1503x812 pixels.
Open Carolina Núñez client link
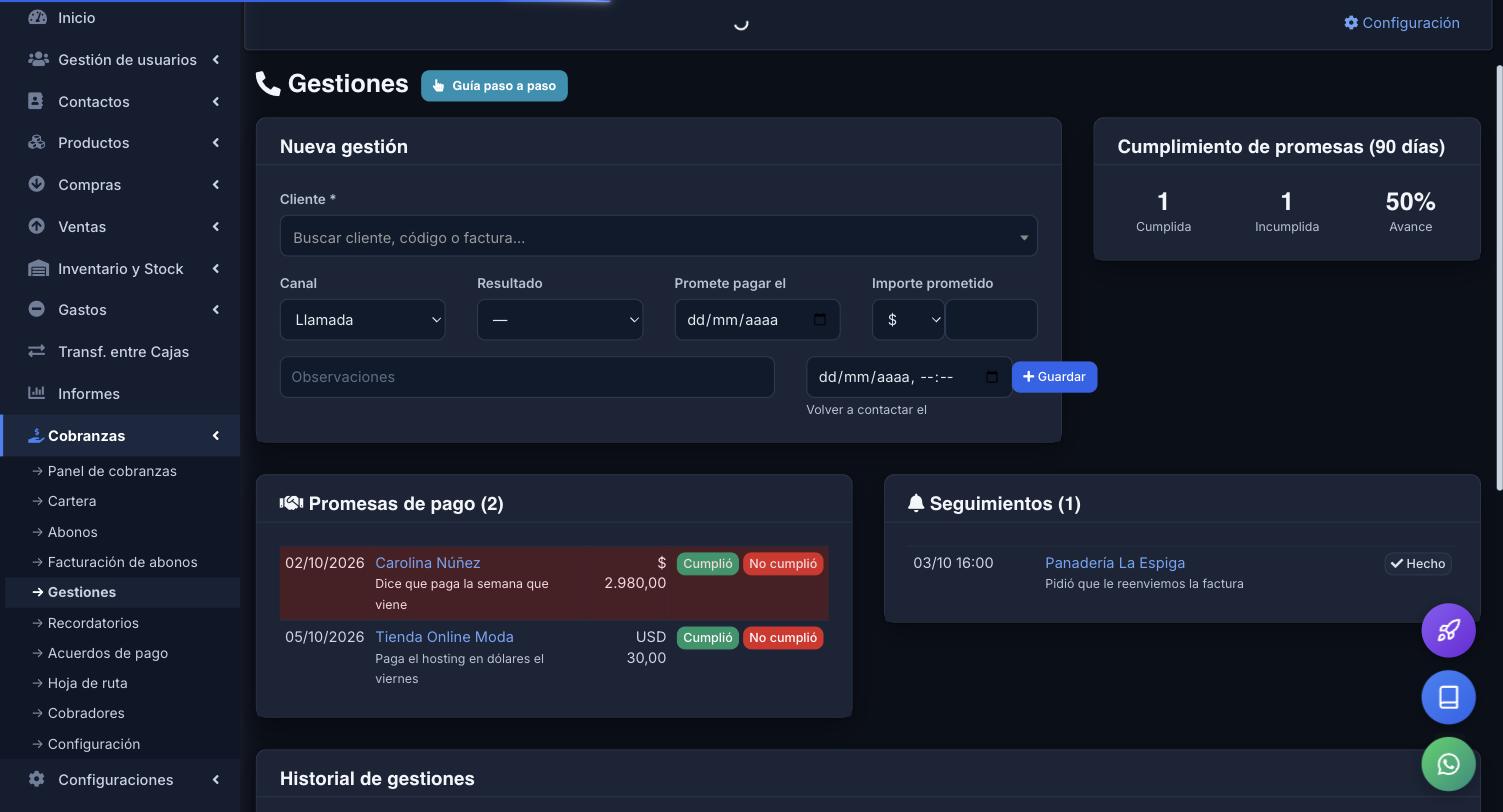pos(427,563)
